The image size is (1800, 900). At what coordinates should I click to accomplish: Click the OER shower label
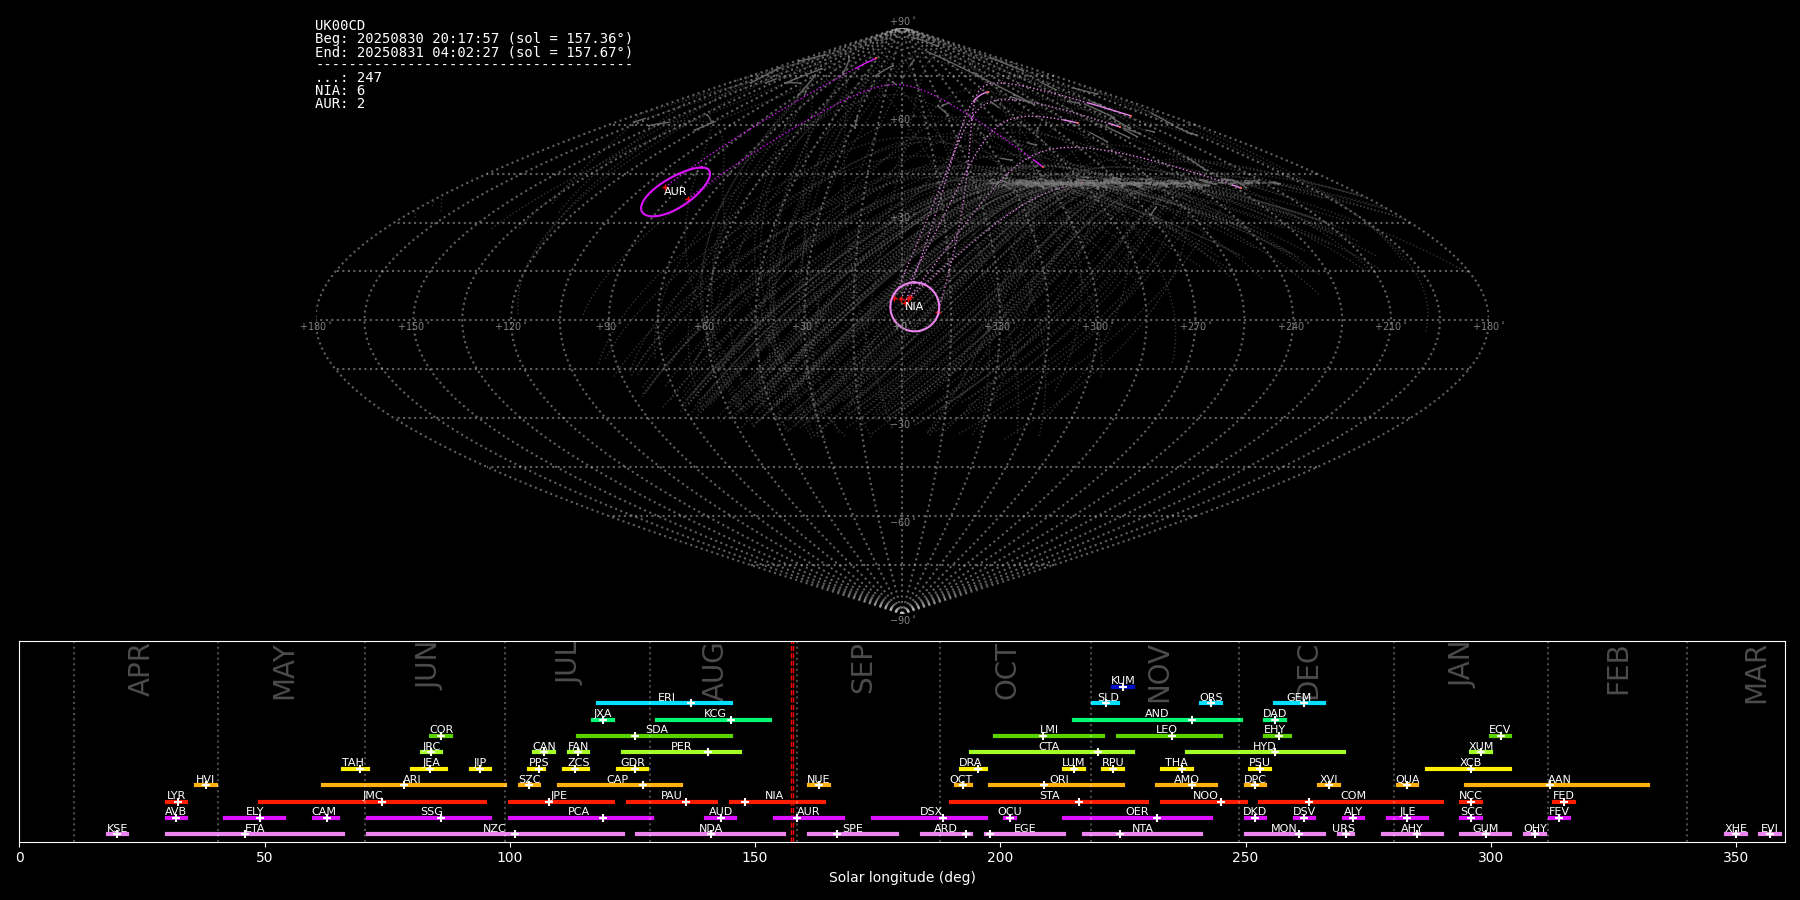(x=1137, y=811)
